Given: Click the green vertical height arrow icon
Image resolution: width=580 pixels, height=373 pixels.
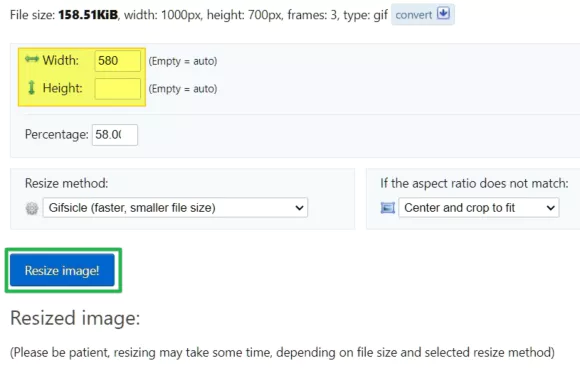Looking at the screenshot, I should tap(31, 88).
